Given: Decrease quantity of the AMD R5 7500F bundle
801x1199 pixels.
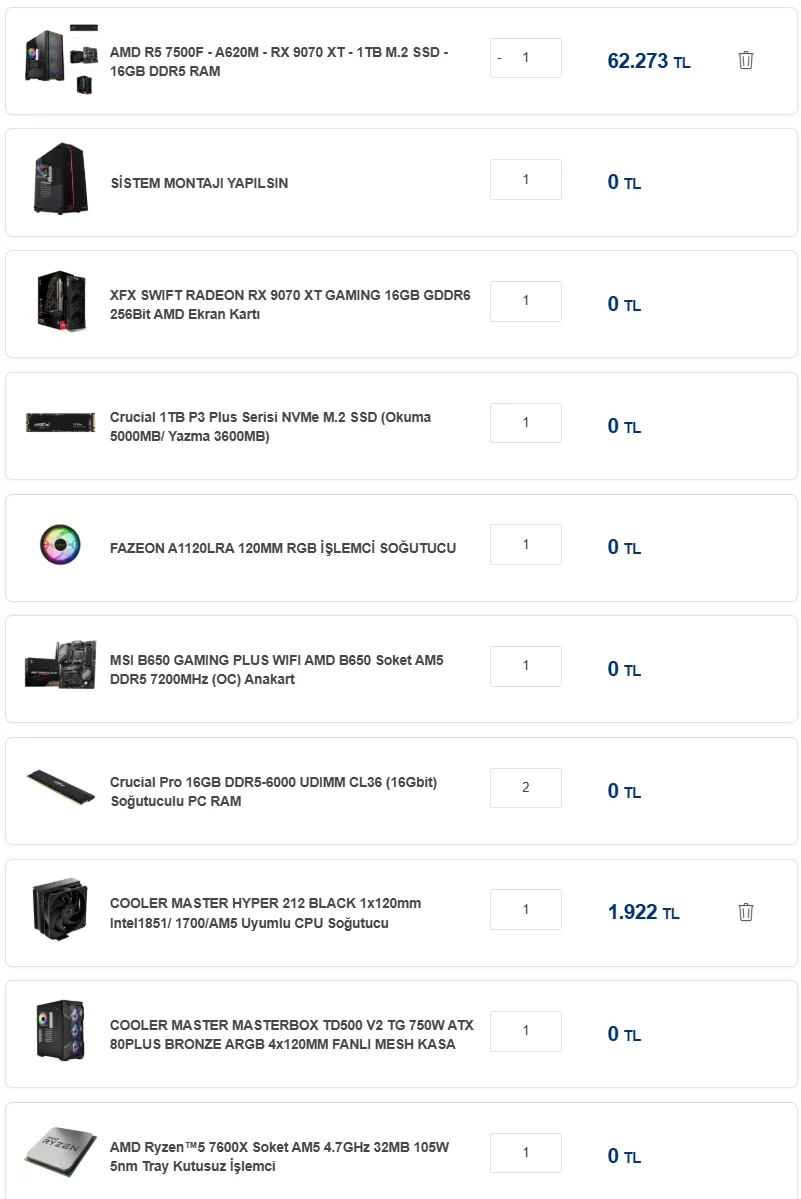Looking at the screenshot, I should pos(500,58).
